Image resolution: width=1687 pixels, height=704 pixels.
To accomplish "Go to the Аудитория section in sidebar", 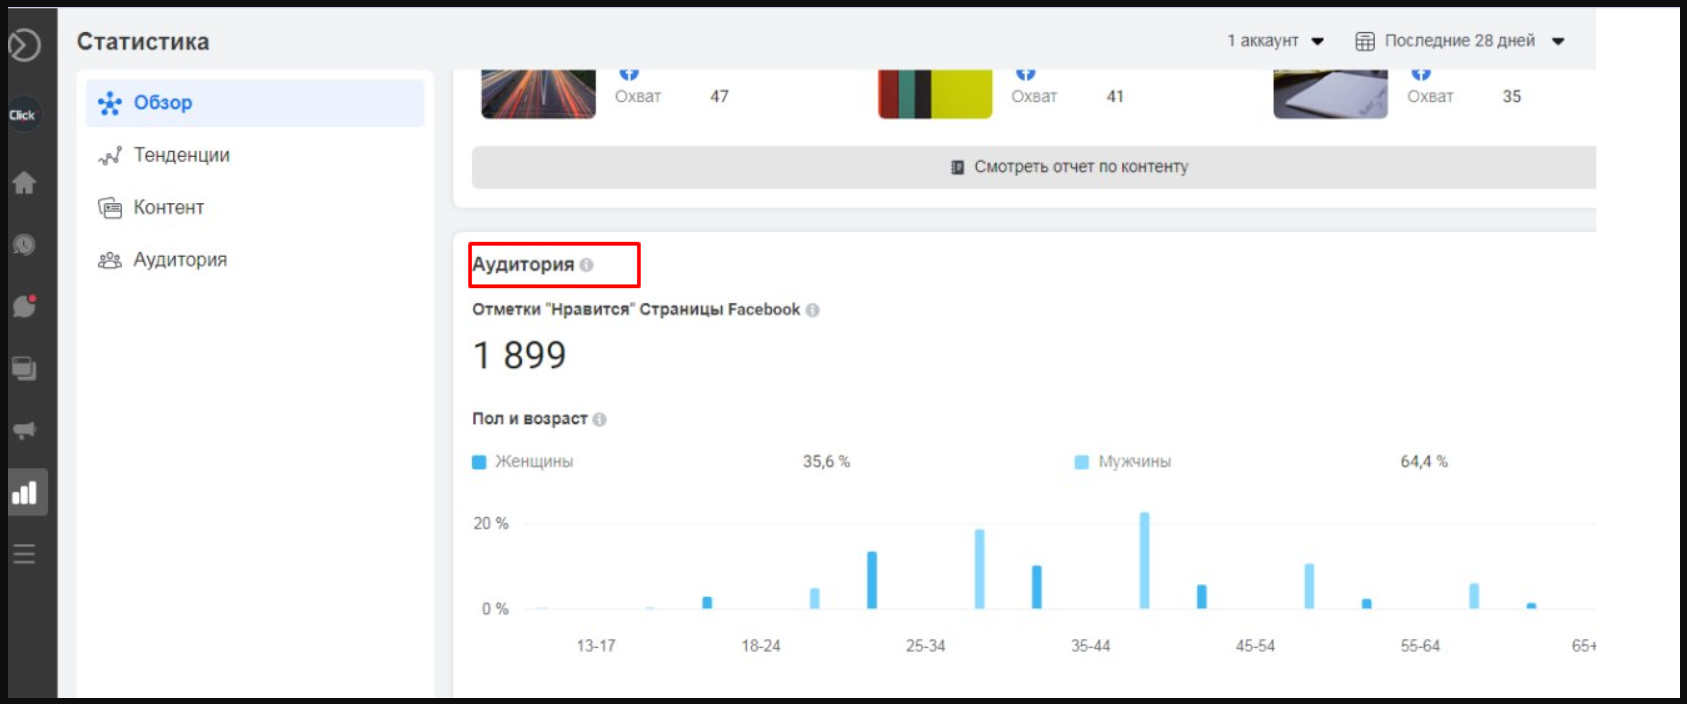I will 180,260.
